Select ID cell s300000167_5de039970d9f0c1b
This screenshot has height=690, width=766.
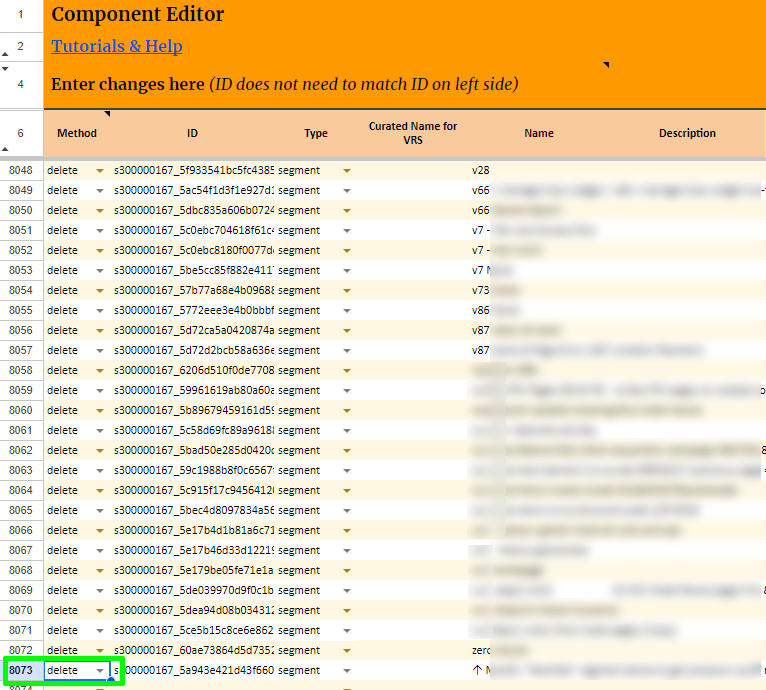(x=193, y=590)
